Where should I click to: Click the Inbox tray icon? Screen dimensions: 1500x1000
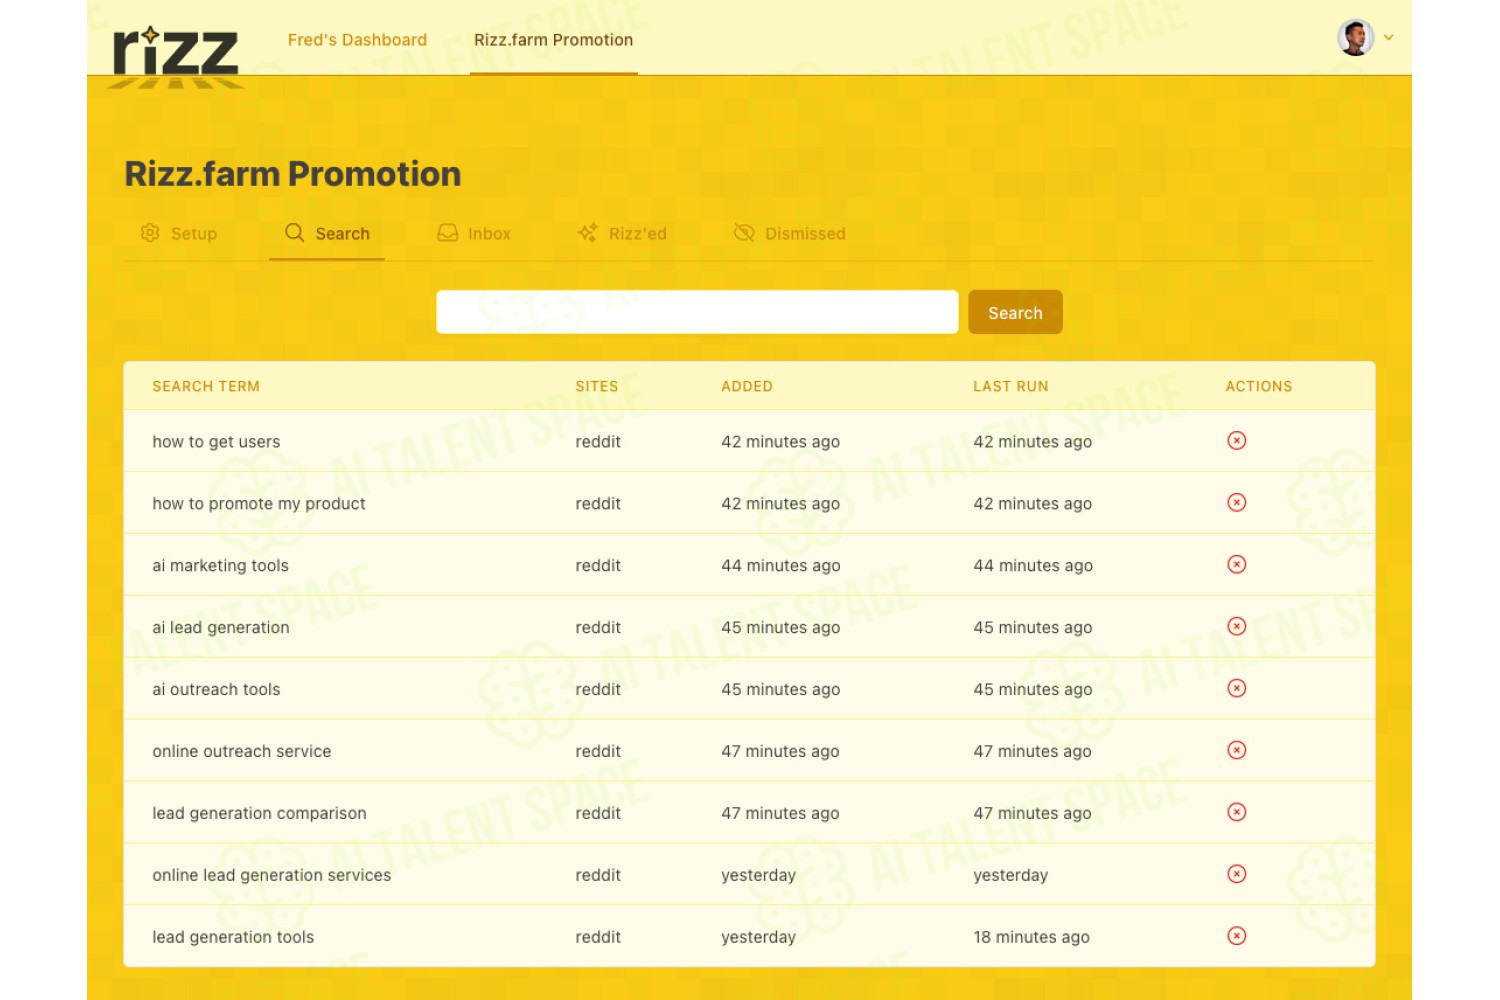point(447,233)
